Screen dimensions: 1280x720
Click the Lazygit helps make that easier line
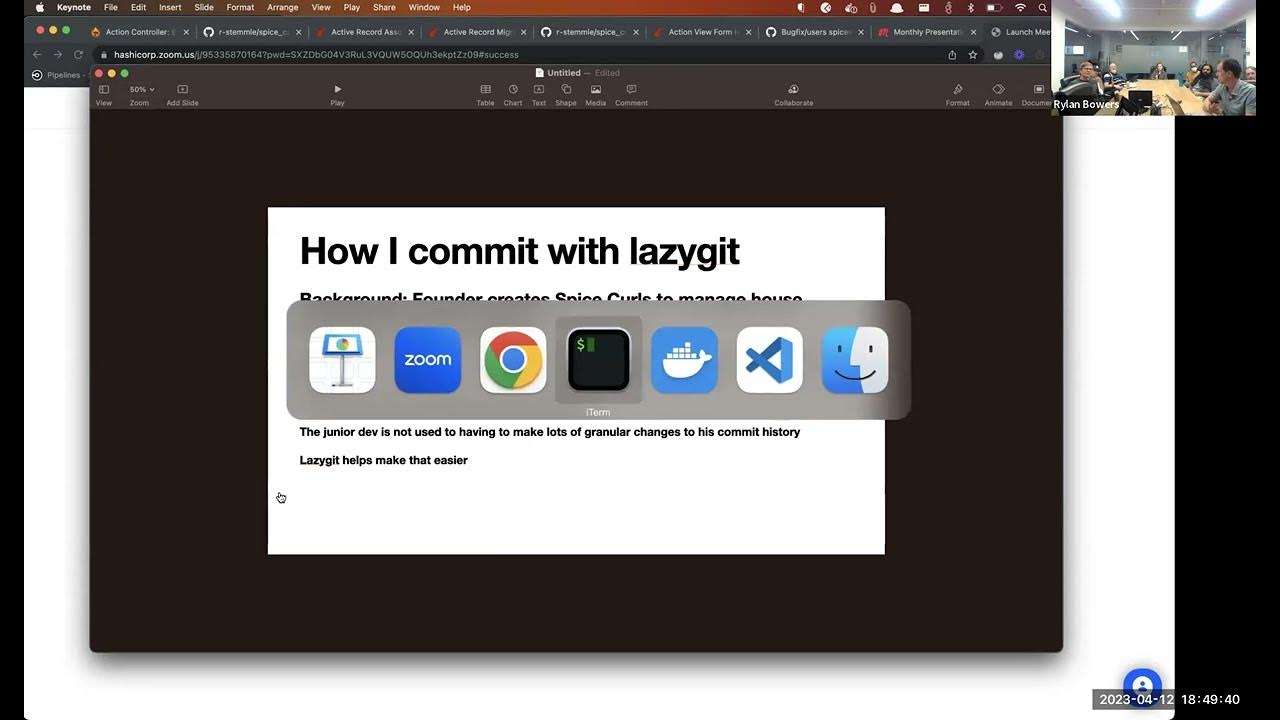click(384, 460)
